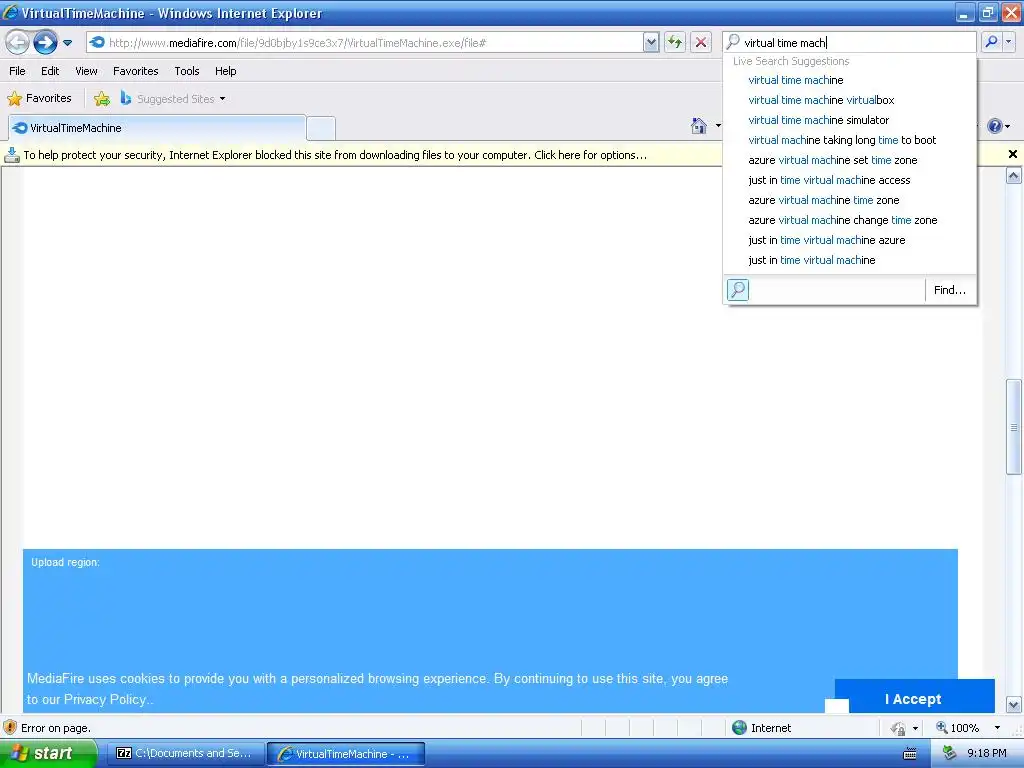Add page to Favorites Bar icon

point(101,99)
